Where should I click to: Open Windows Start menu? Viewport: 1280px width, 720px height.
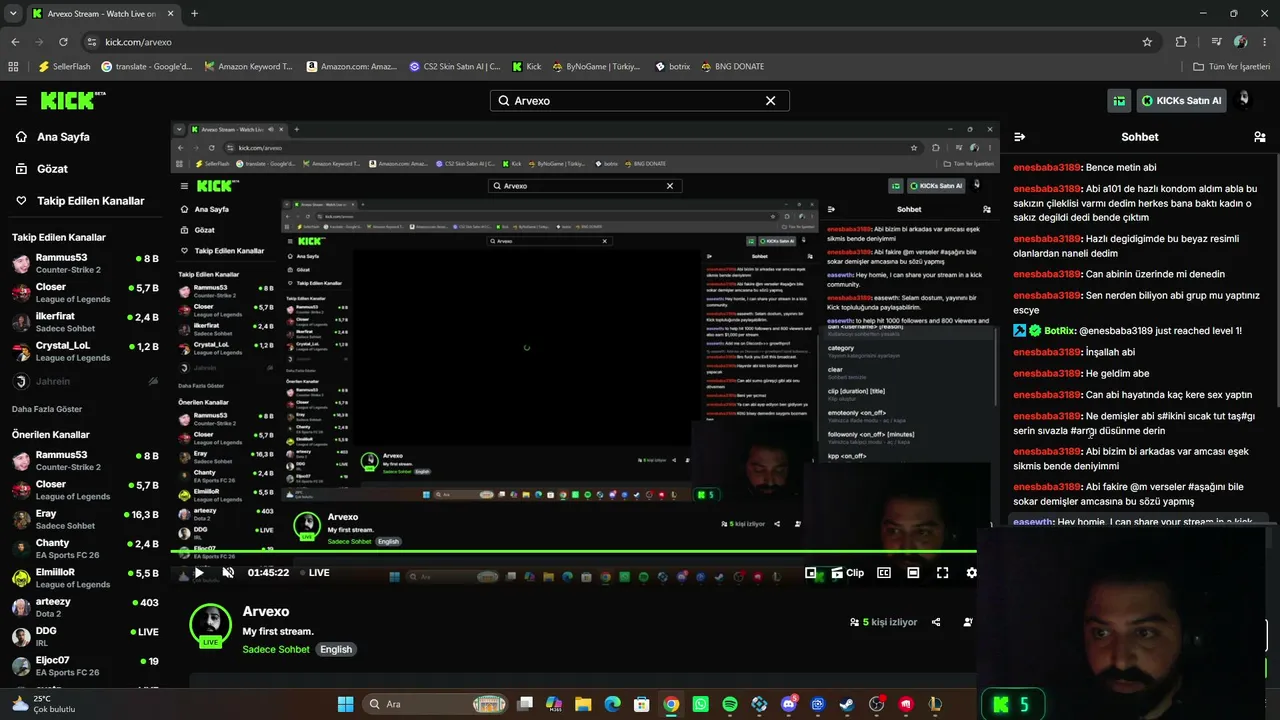pos(345,704)
